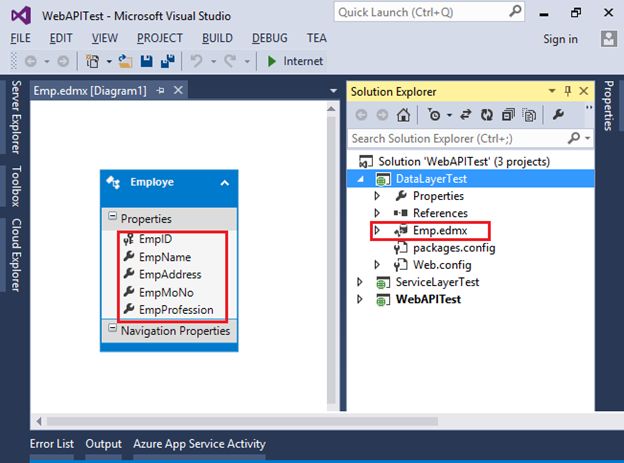The image size is (624, 463).
Task: Save the current file with Save icon
Action: click(x=146, y=61)
